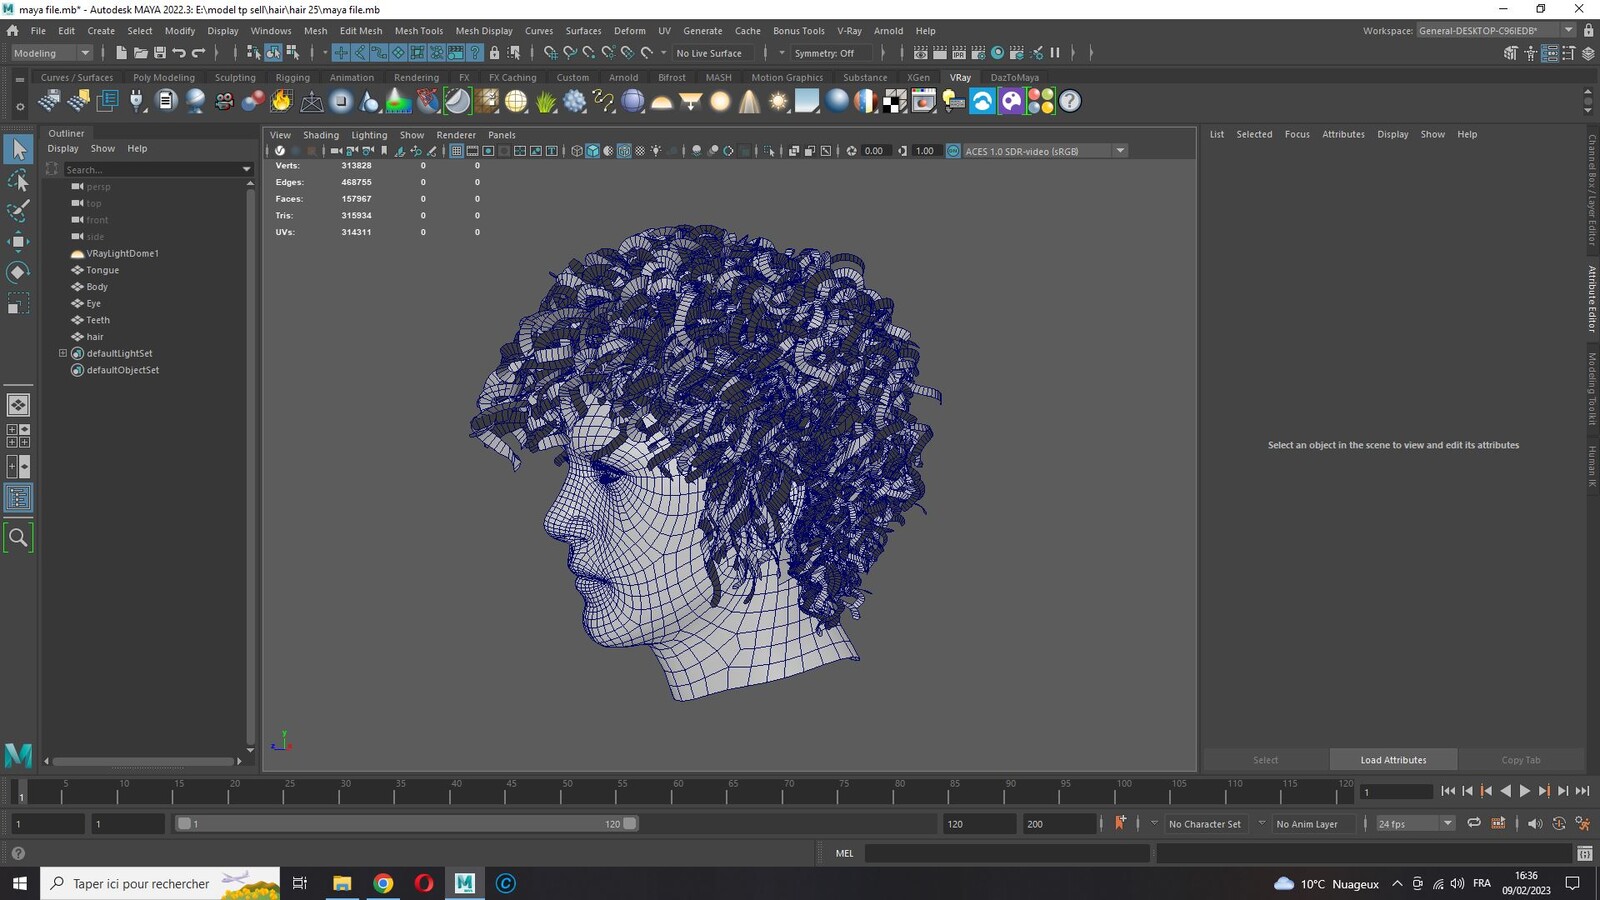Click the V-Ray Cosmos purple shelf icon

(1011, 101)
